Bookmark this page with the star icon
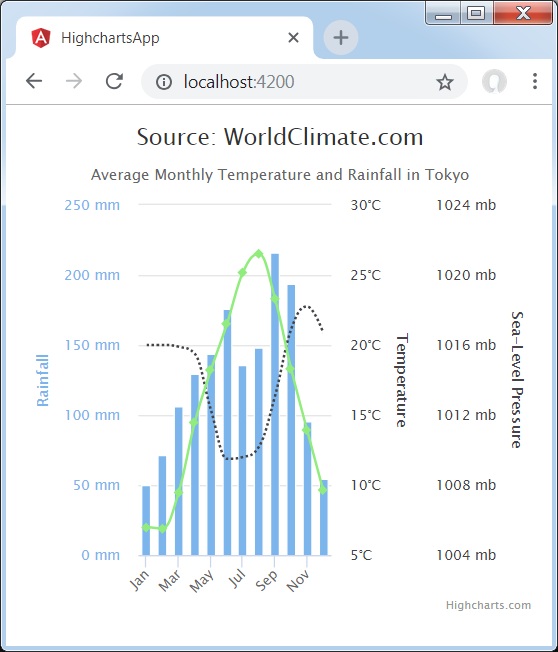The image size is (558, 652). (444, 82)
